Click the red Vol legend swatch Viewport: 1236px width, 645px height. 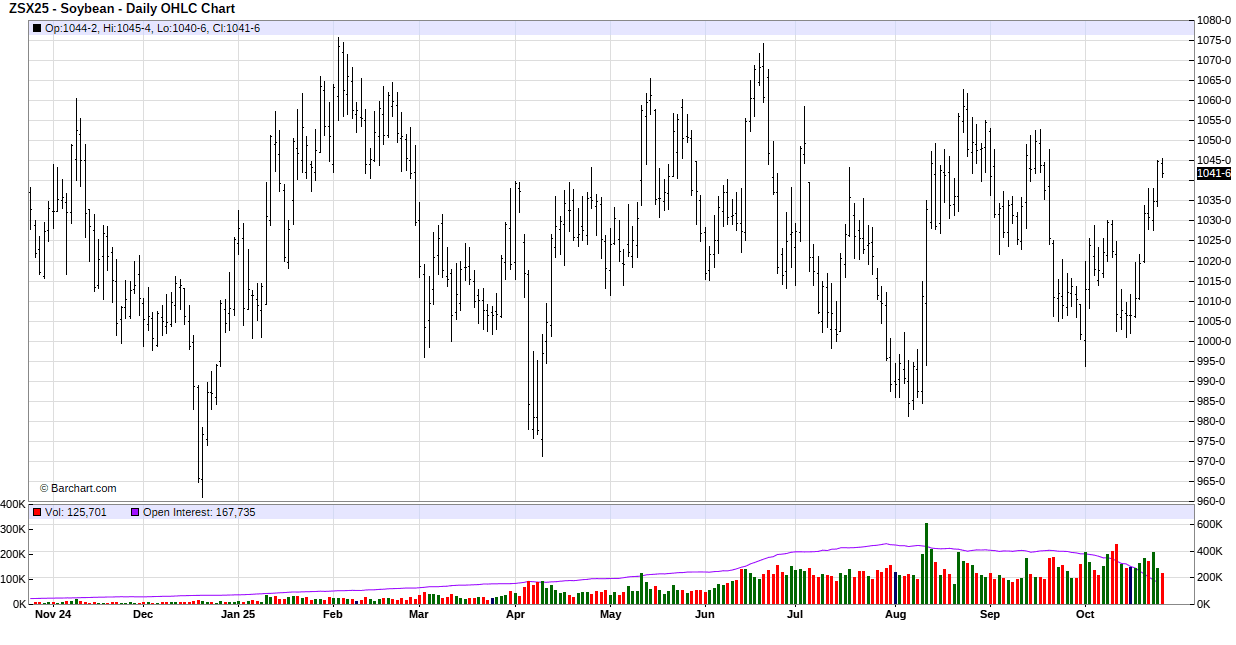tap(37, 512)
